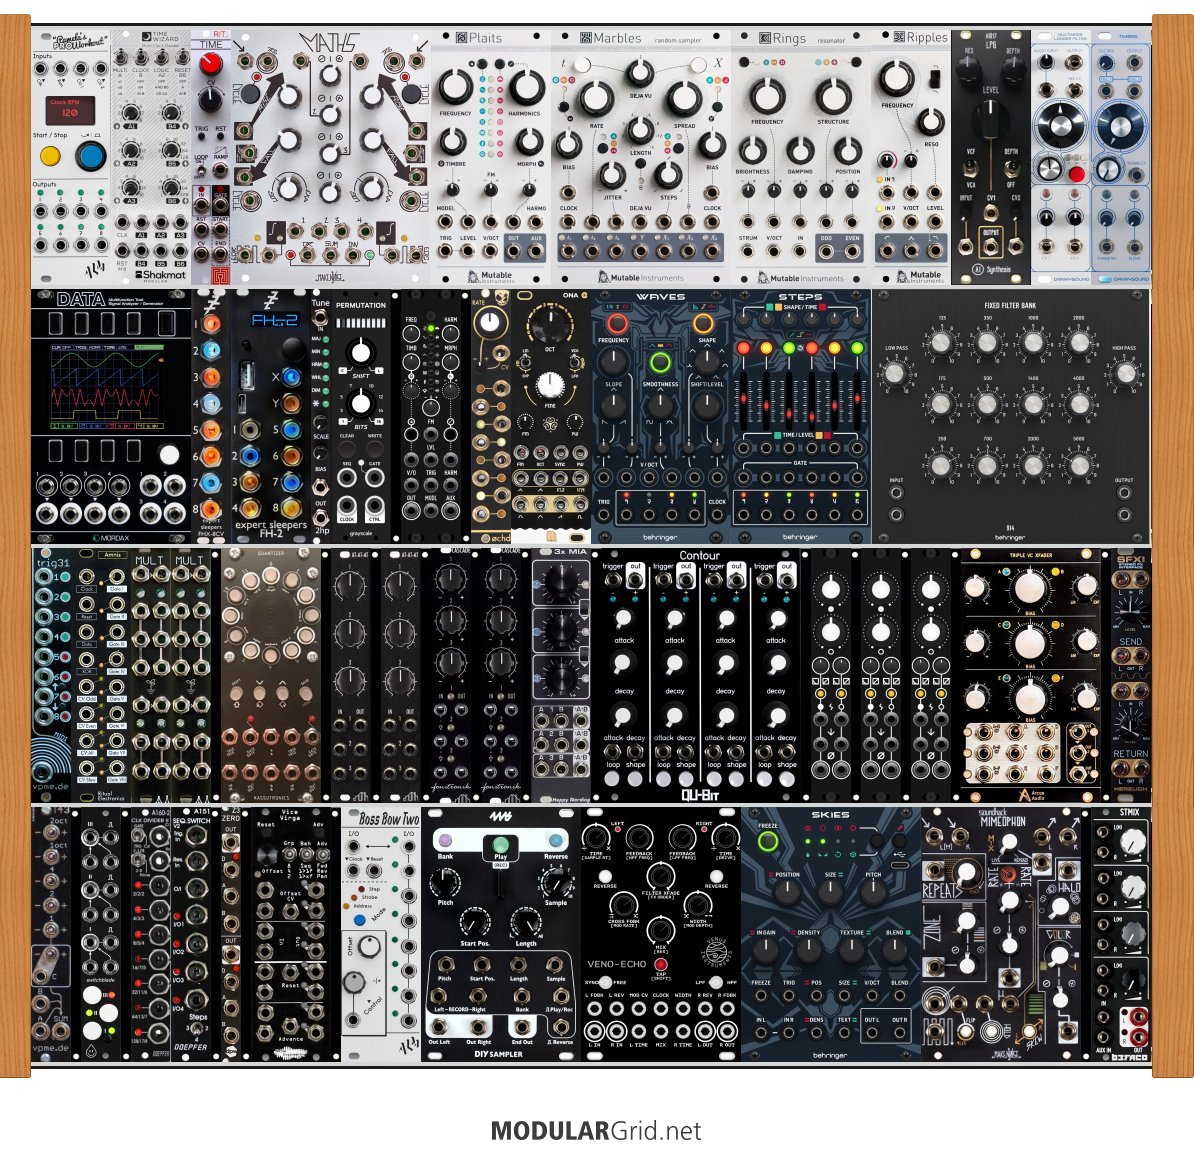Viewport: 1194px width, 1152px height.
Task: Click the Mordax DATA oscilloscope screen
Action: click(x=107, y=386)
